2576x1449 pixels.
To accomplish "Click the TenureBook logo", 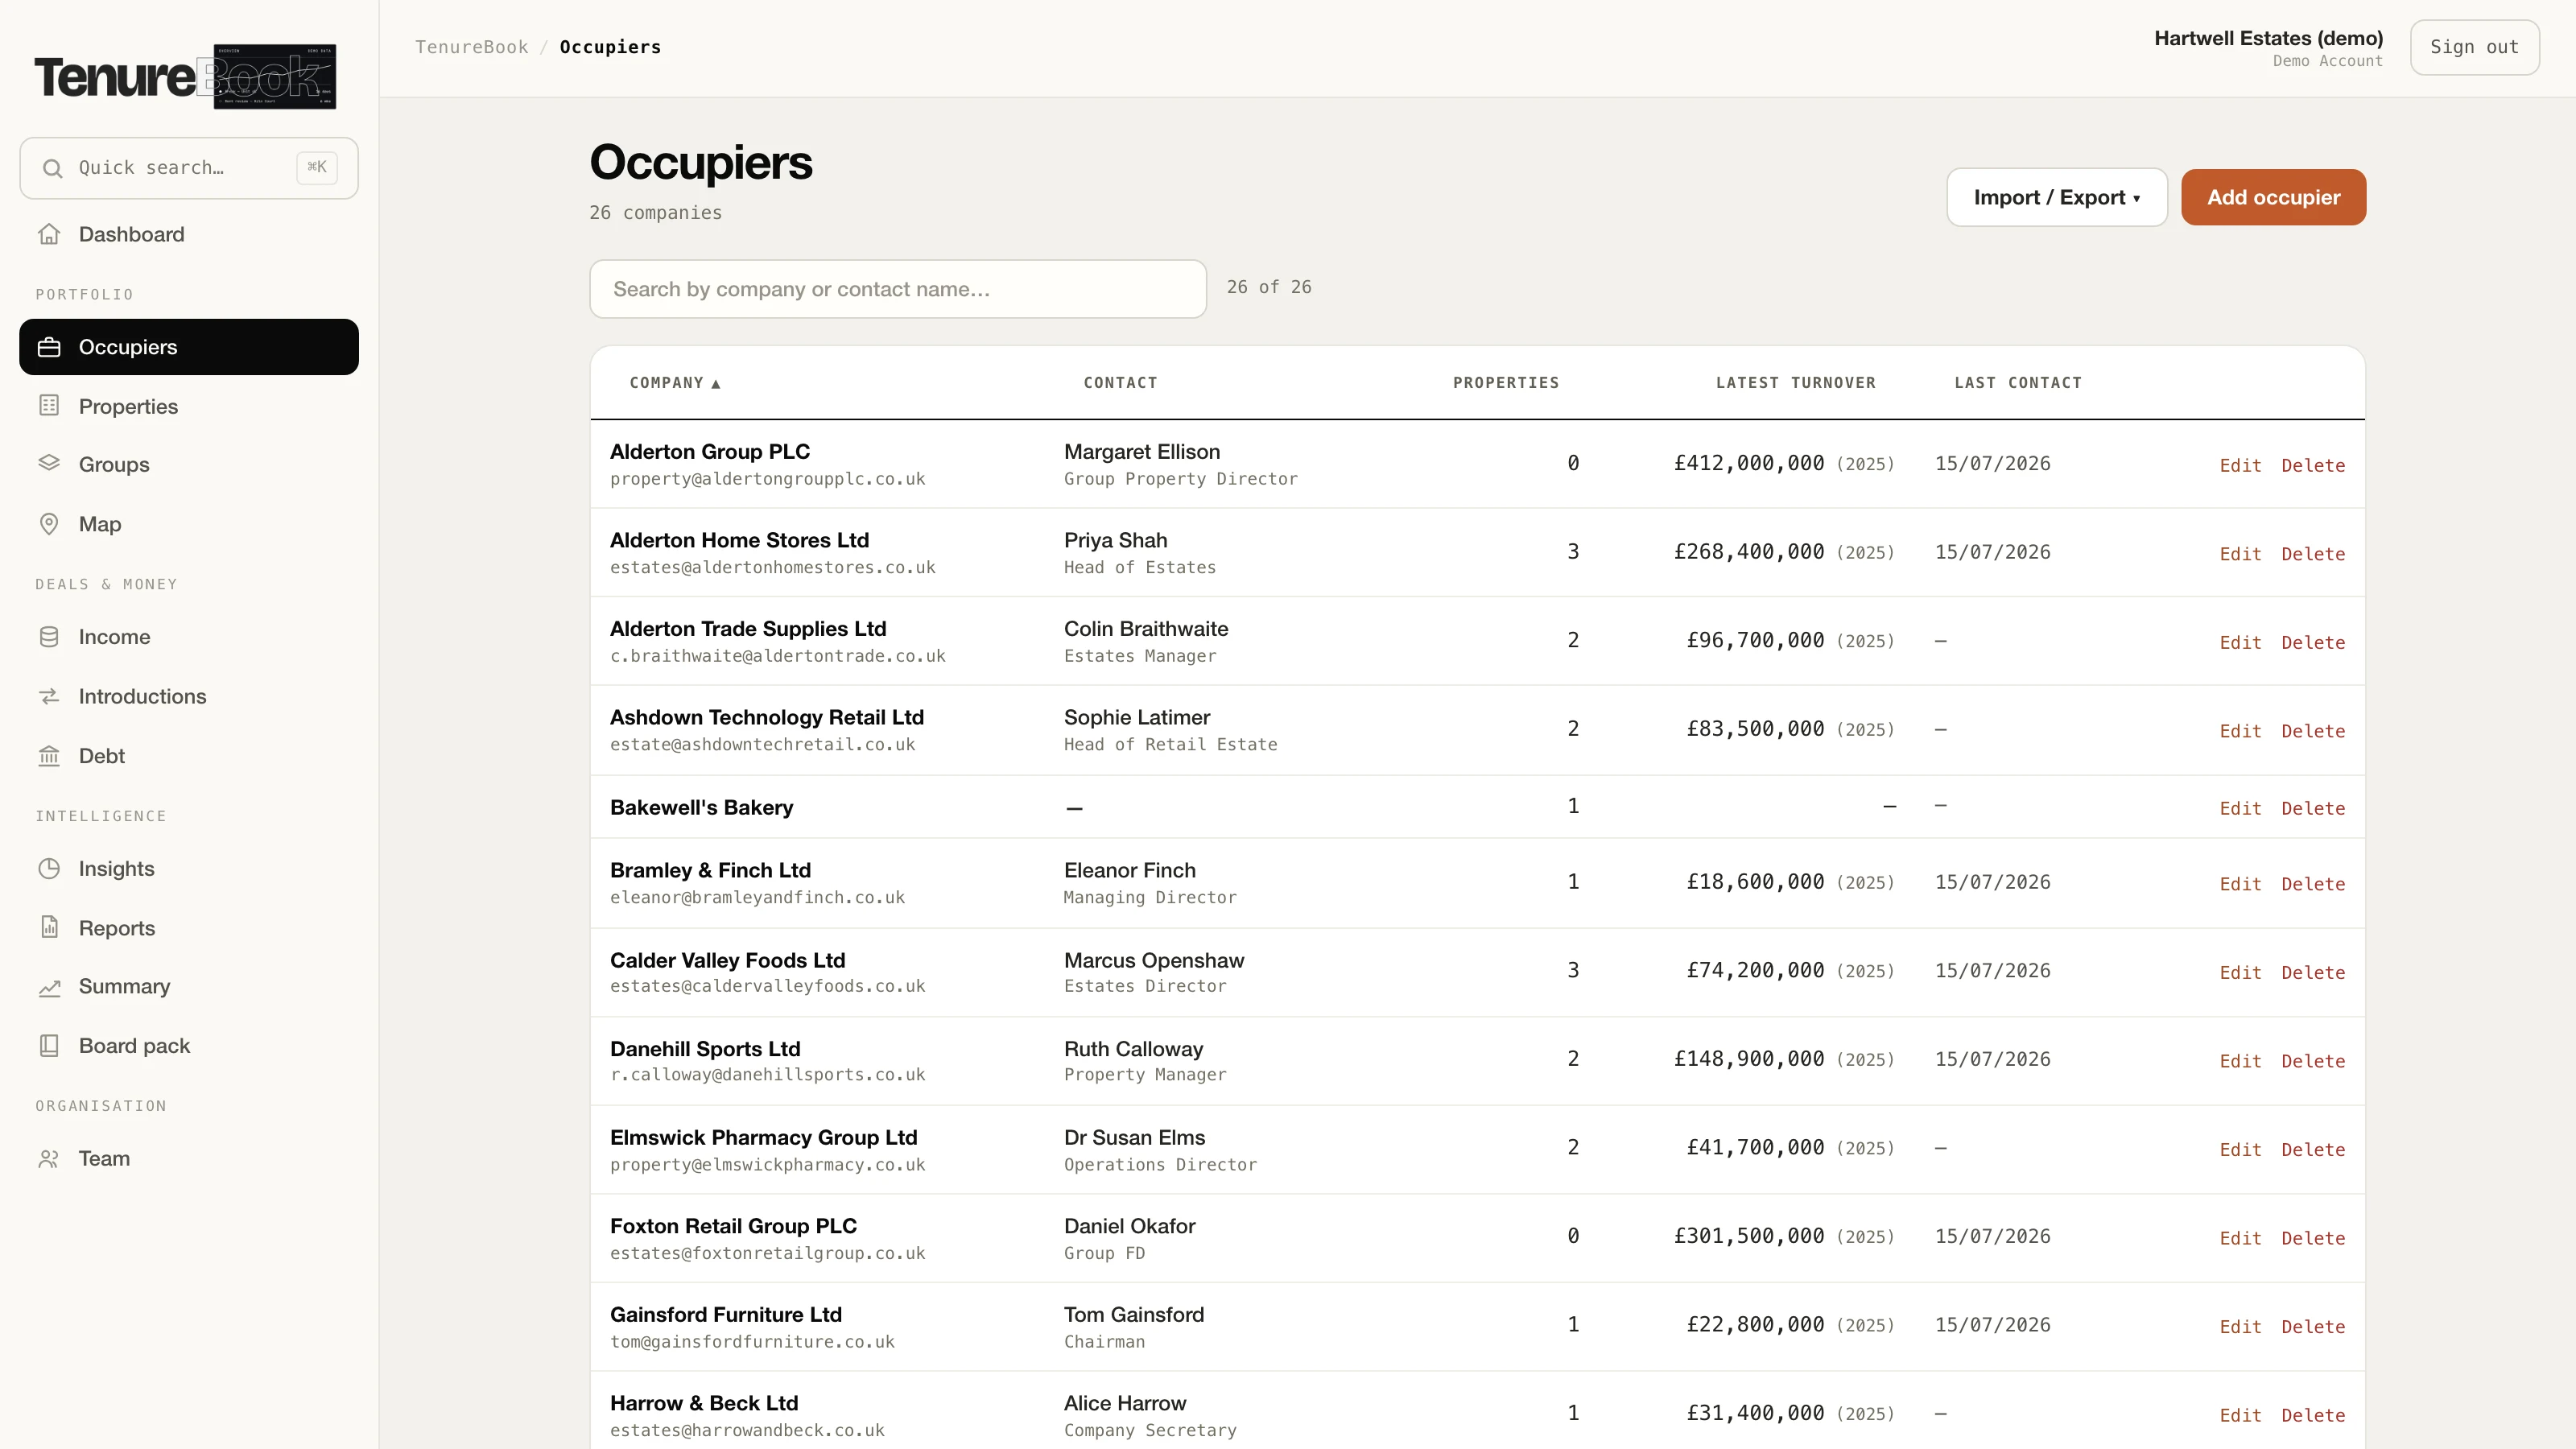I will pos(185,76).
